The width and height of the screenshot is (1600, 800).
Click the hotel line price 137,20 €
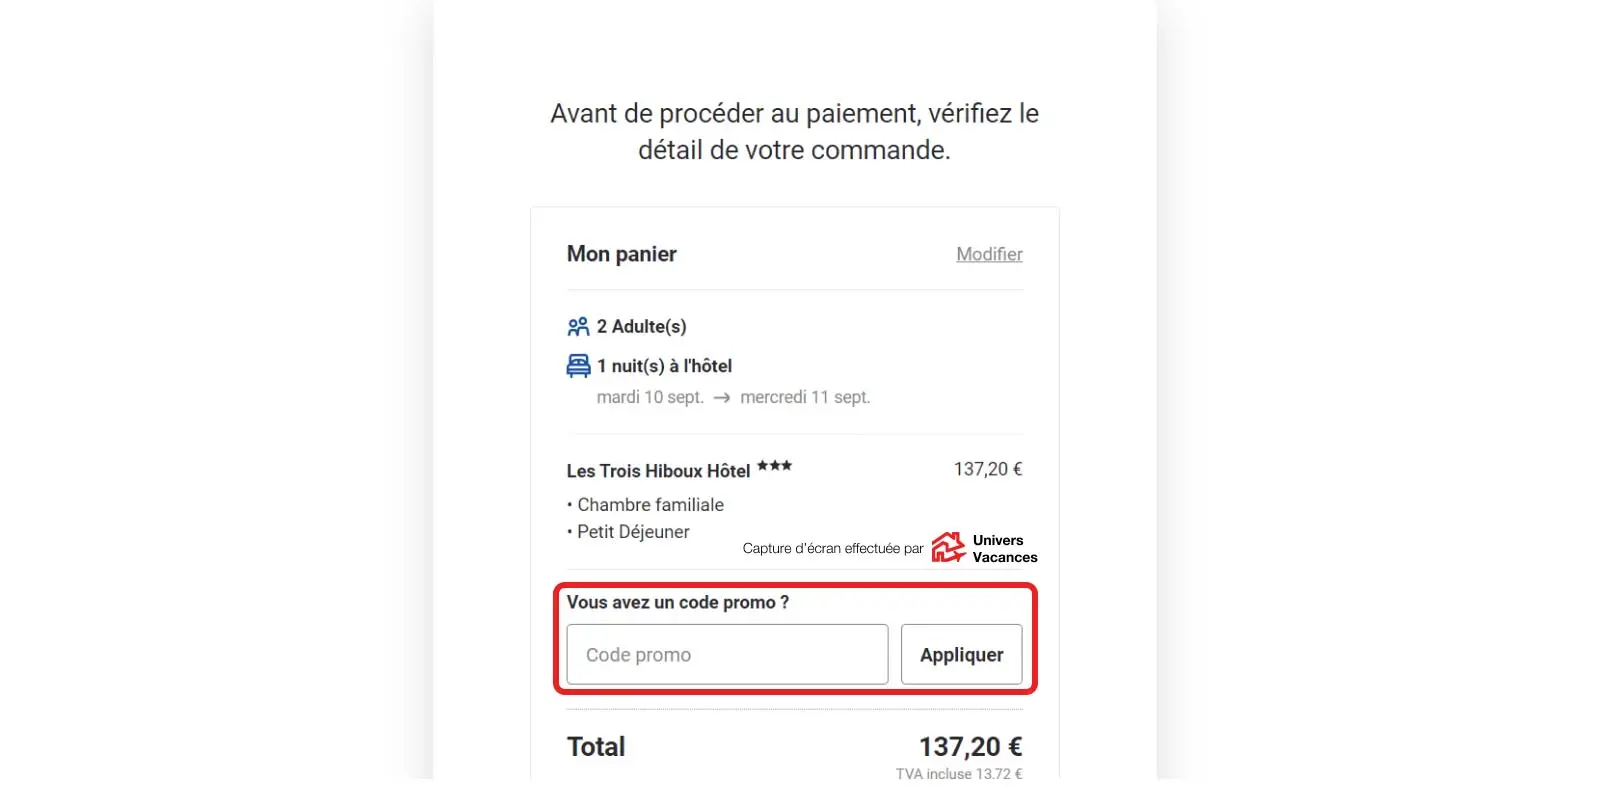point(987,469)
